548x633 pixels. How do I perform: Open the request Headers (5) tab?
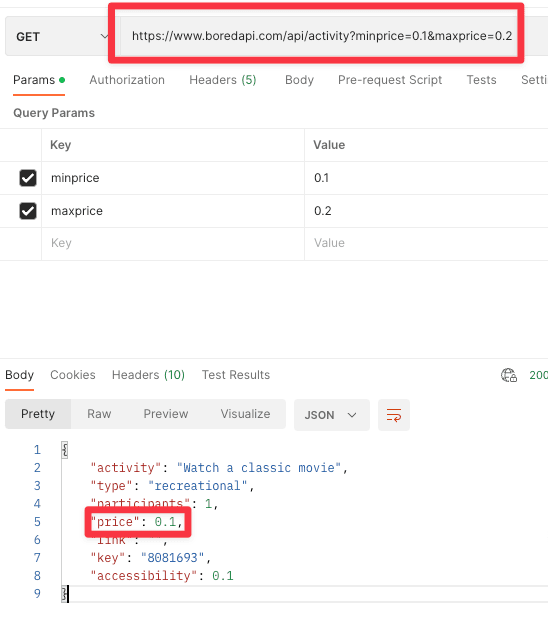(x=223, y=80)
